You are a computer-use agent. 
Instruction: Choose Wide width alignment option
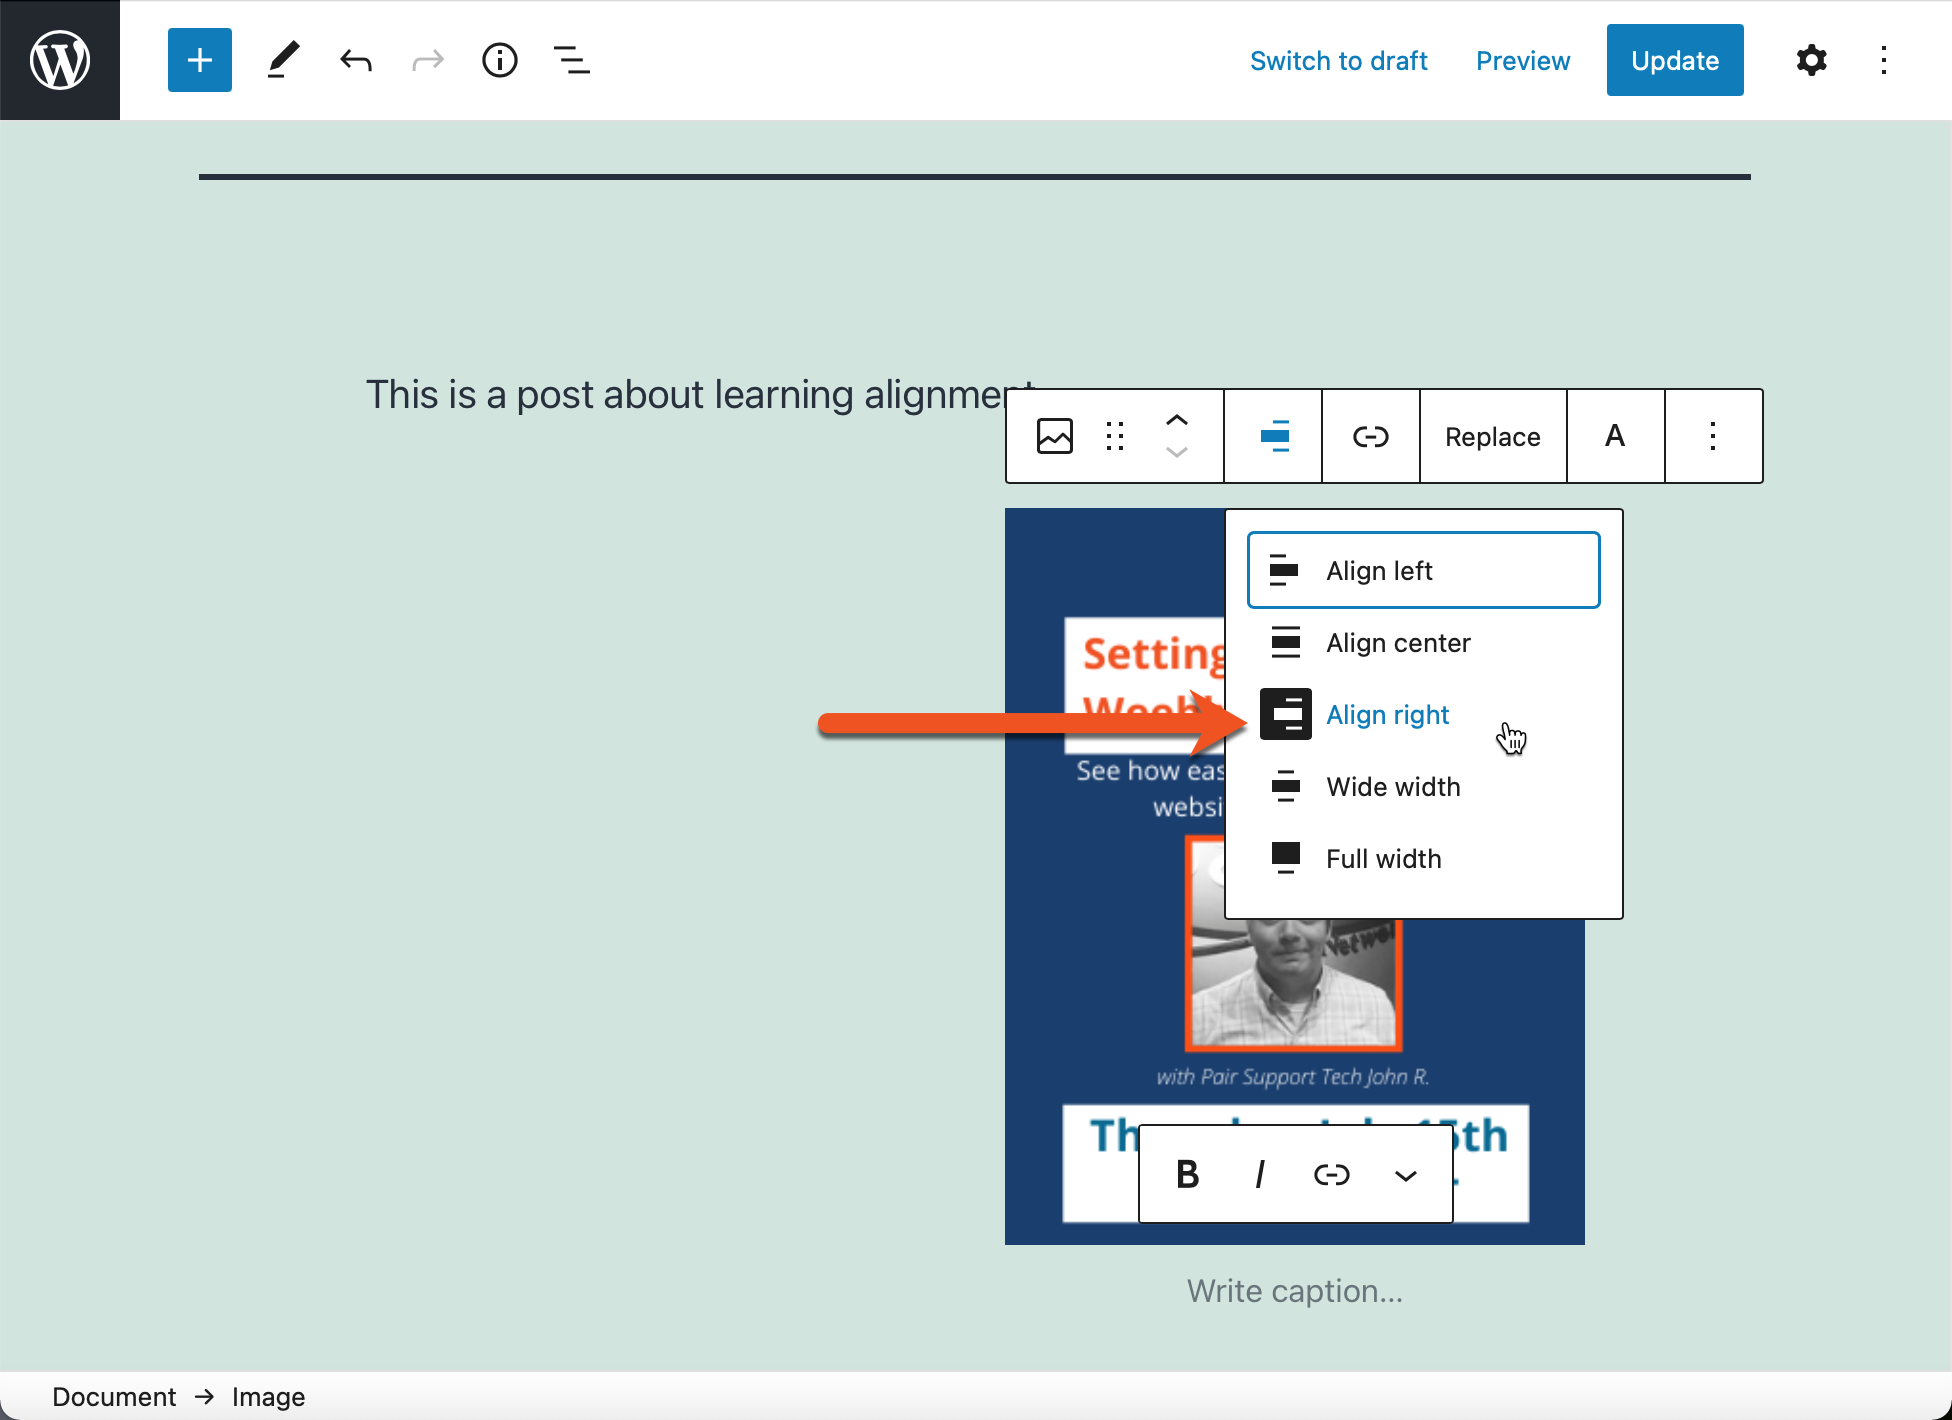click(1392, 786)
